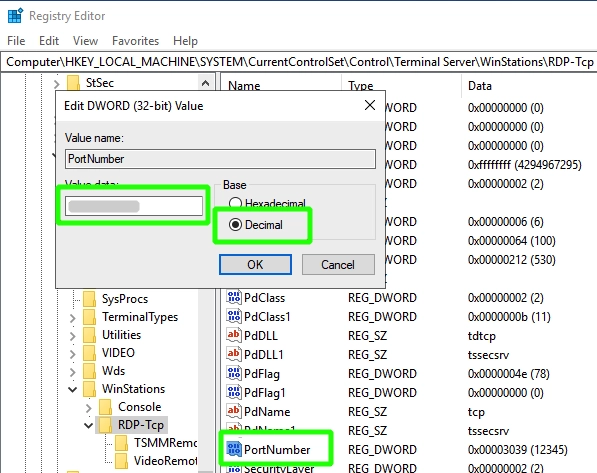
Task: Click the Console folder icon
Action: (105, 407)
